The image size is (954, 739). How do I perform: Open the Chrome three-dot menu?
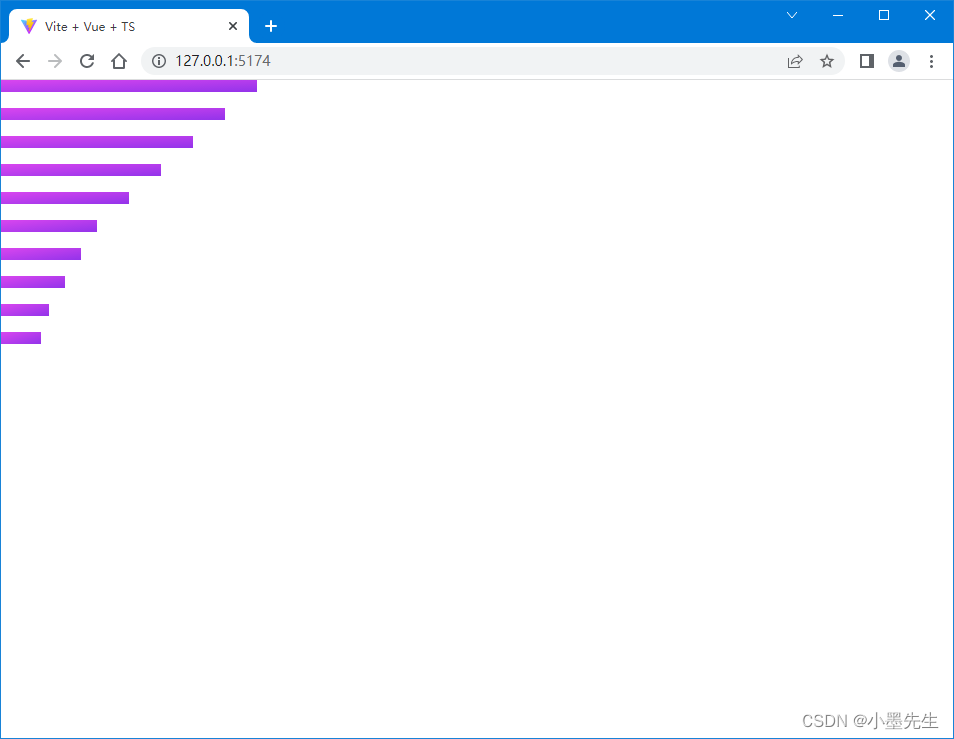[x=931, y=61]
